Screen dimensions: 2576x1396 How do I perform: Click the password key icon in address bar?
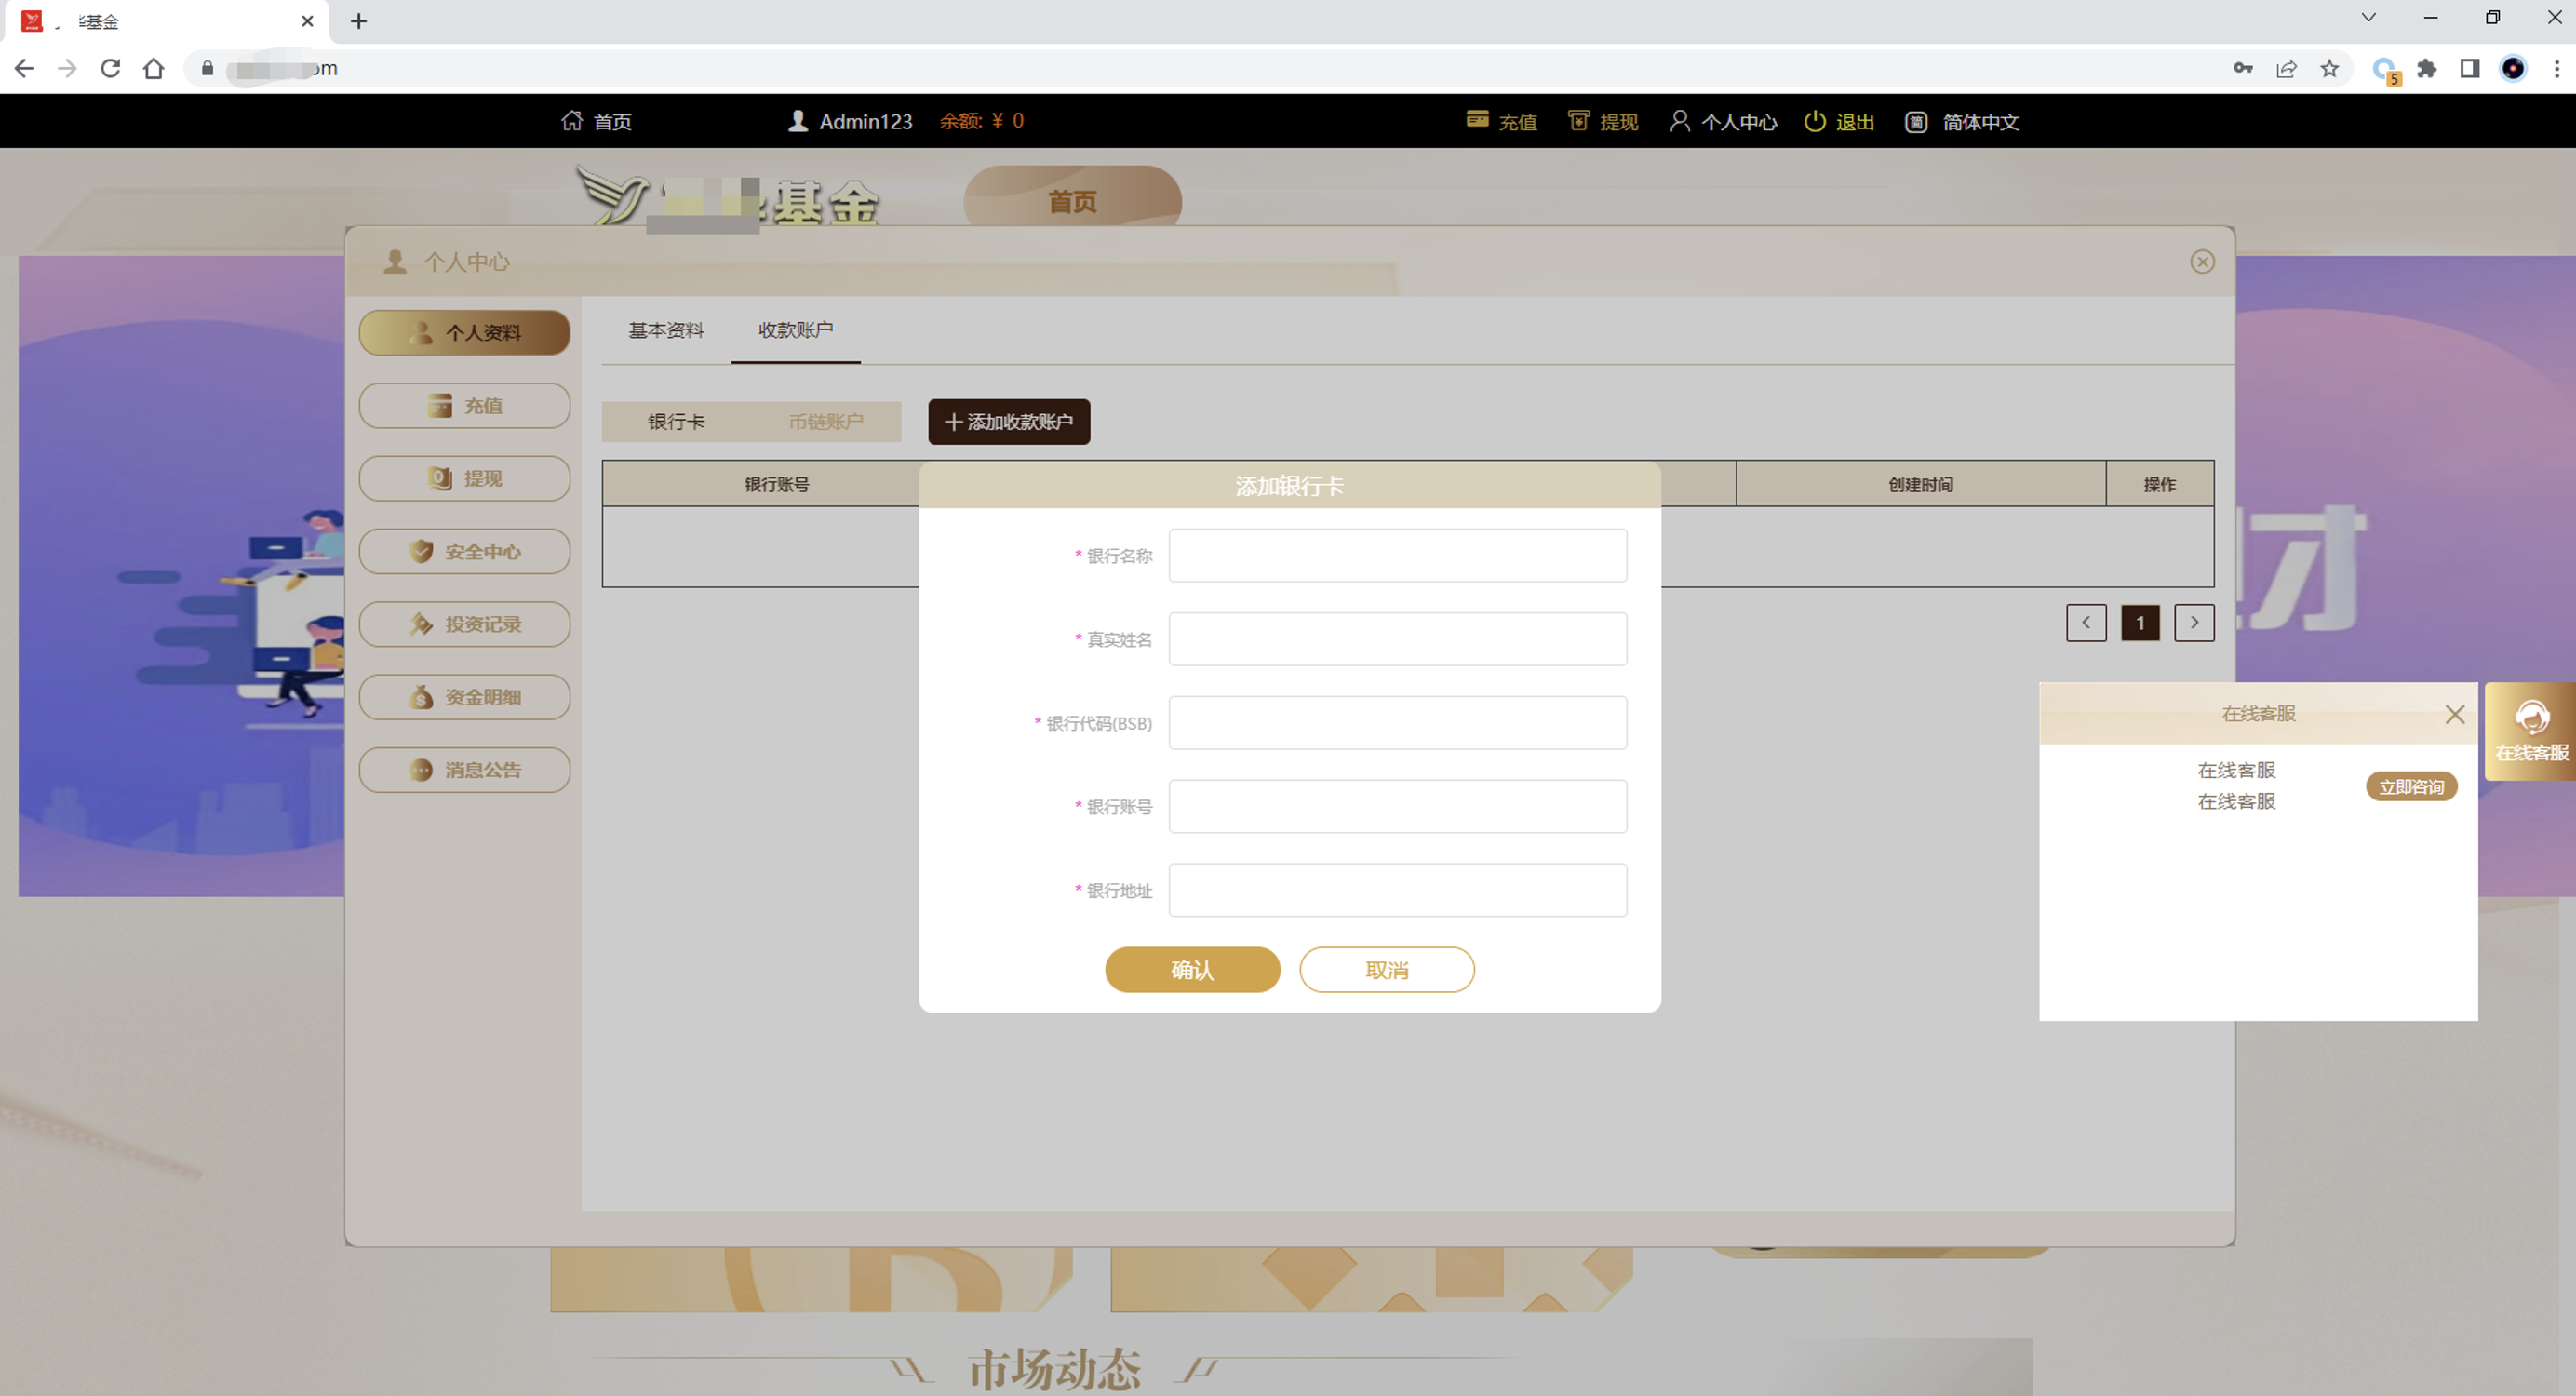[2243, 68]
